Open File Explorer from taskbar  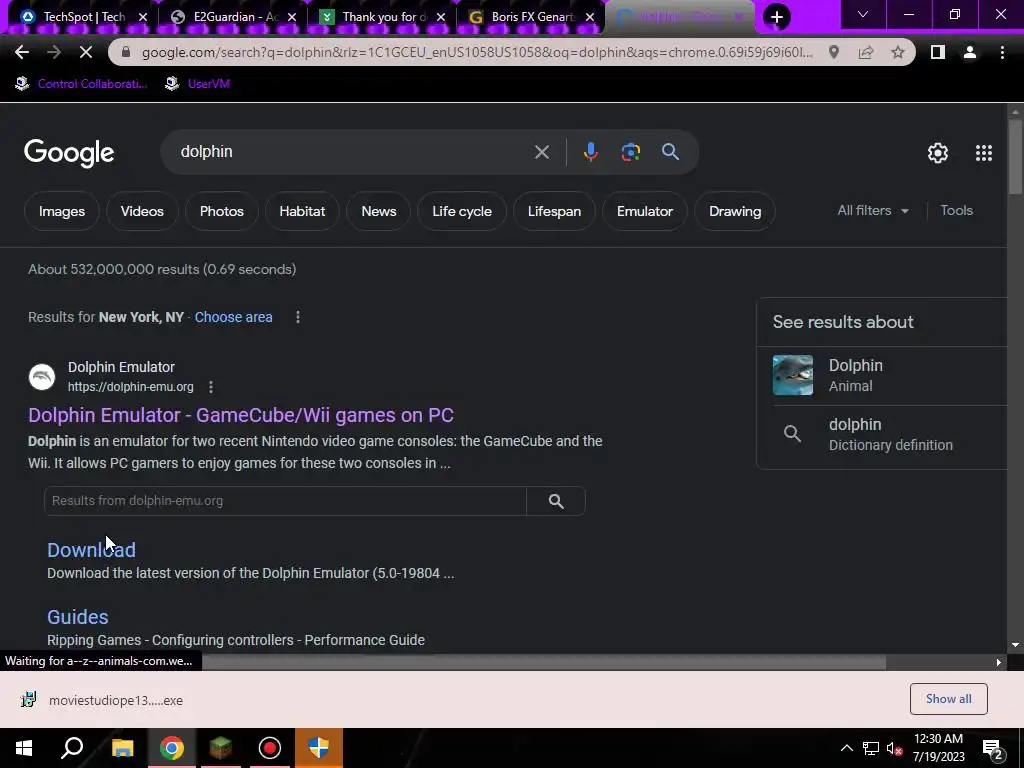(x=122, y=748)
